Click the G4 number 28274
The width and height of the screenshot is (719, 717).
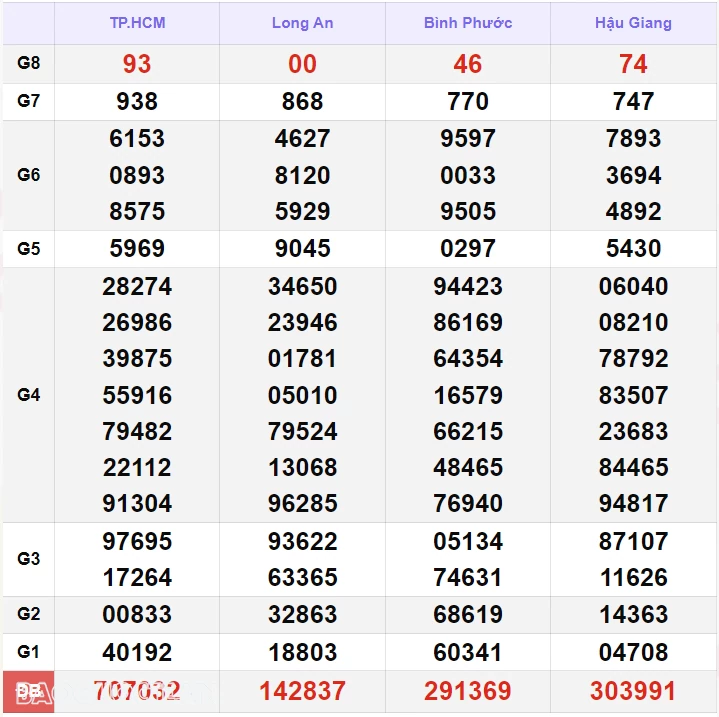[x=137, y=287]
